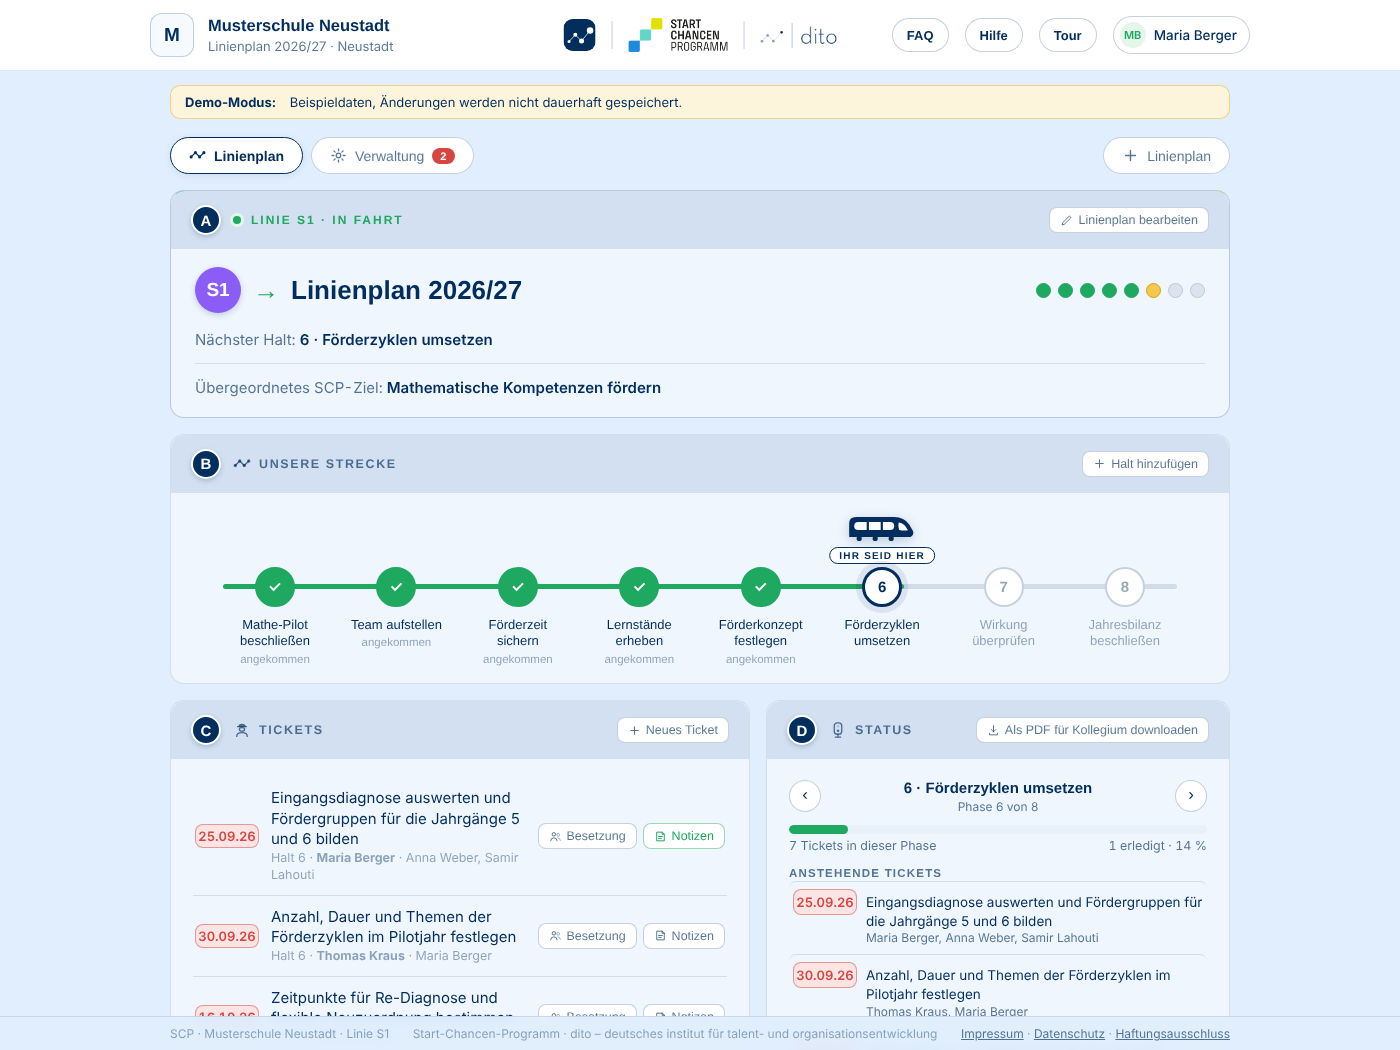Open Notizen for the 30.09.26 ticket
Viewport: 1400px width, 1050px height.
click(684, 936)
